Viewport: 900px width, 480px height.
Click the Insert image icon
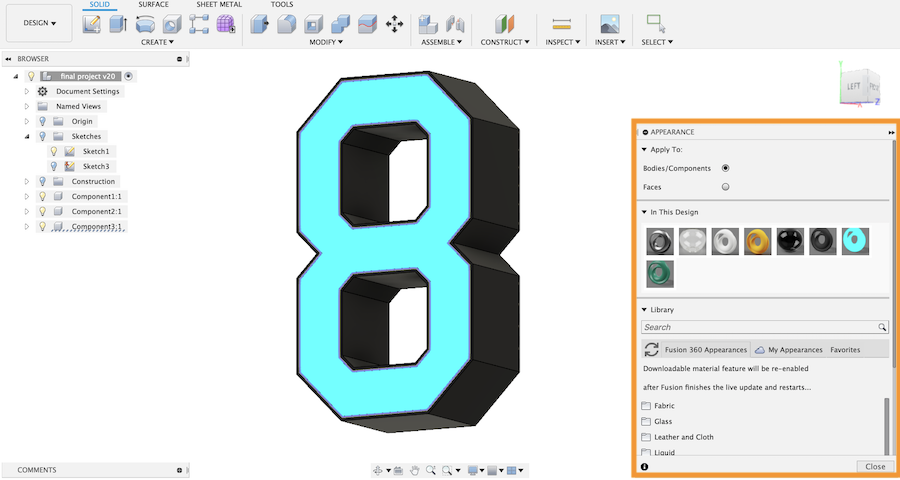[x=608, y=24]
